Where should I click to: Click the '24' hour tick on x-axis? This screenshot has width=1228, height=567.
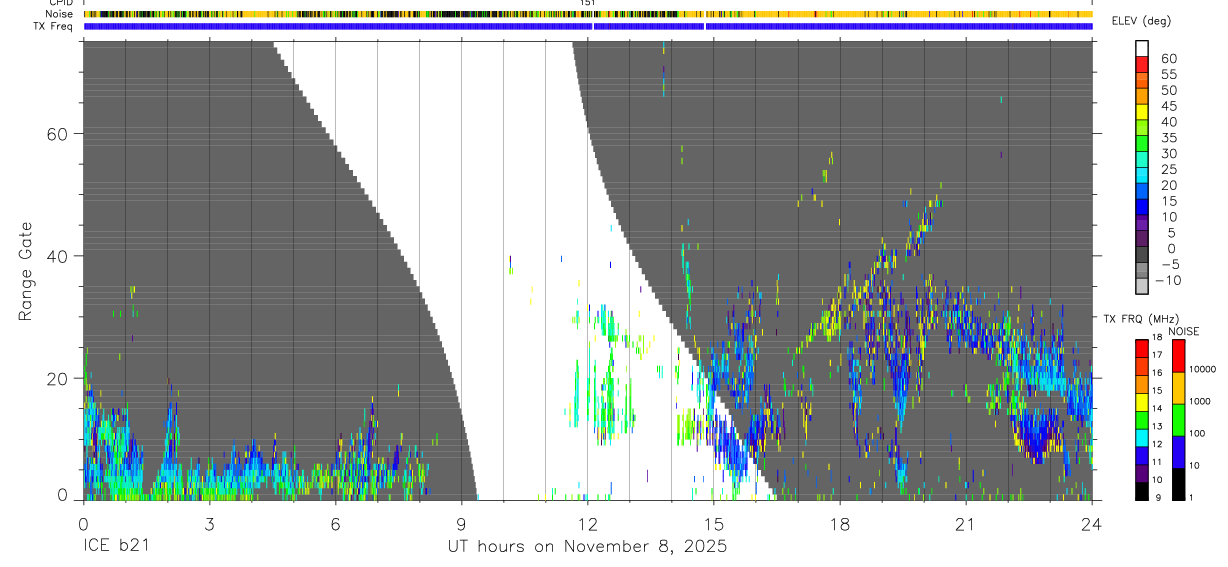pyautogui.click(x=1092, y=525)
